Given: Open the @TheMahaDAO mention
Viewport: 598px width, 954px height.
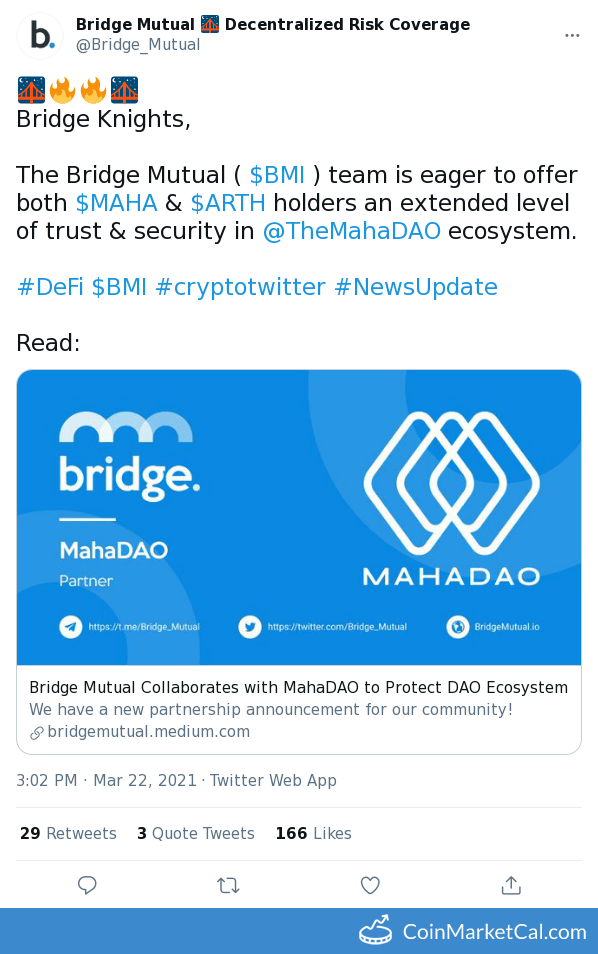Looking at the screenshot, I should click(x=352, y=231).
